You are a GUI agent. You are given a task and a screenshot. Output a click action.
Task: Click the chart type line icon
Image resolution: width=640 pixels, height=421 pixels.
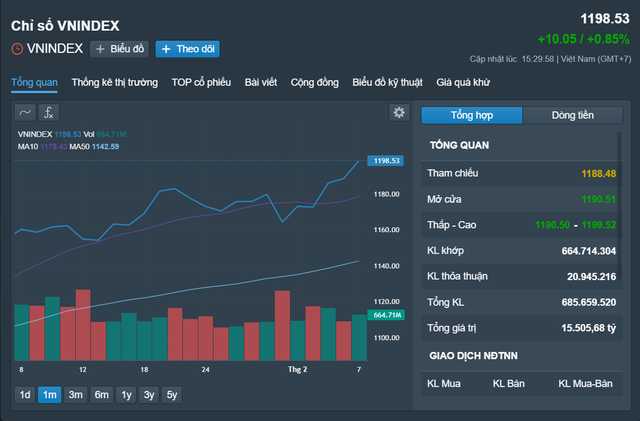[26, 113]
